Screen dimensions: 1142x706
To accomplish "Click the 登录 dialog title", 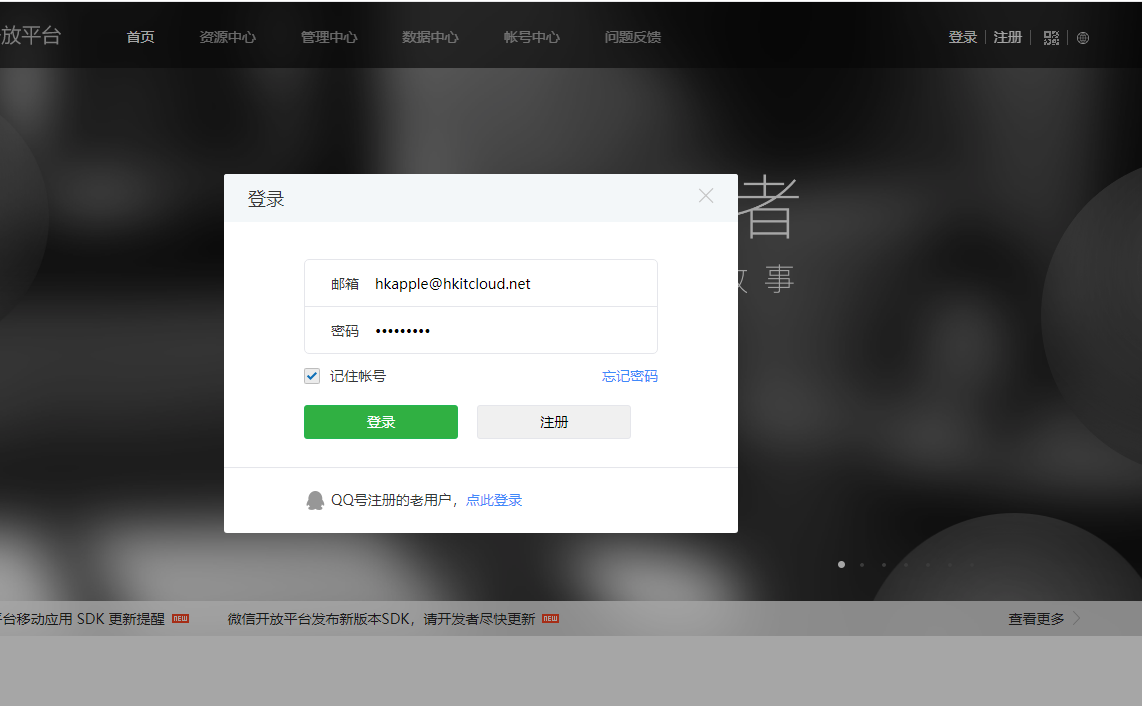I will coord(266,199).
